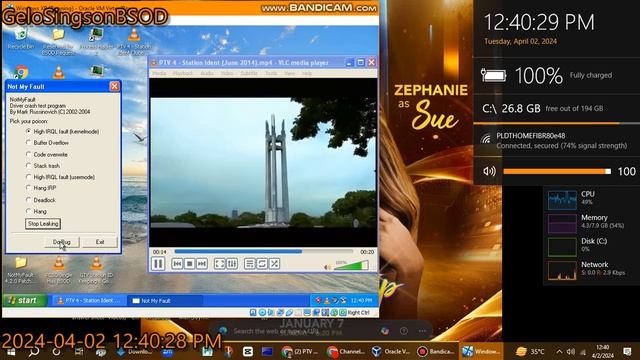Screen dimensions: 640x360
Task: Click Disk (C:) usage graph widget
Action: [x=562, y=247]
